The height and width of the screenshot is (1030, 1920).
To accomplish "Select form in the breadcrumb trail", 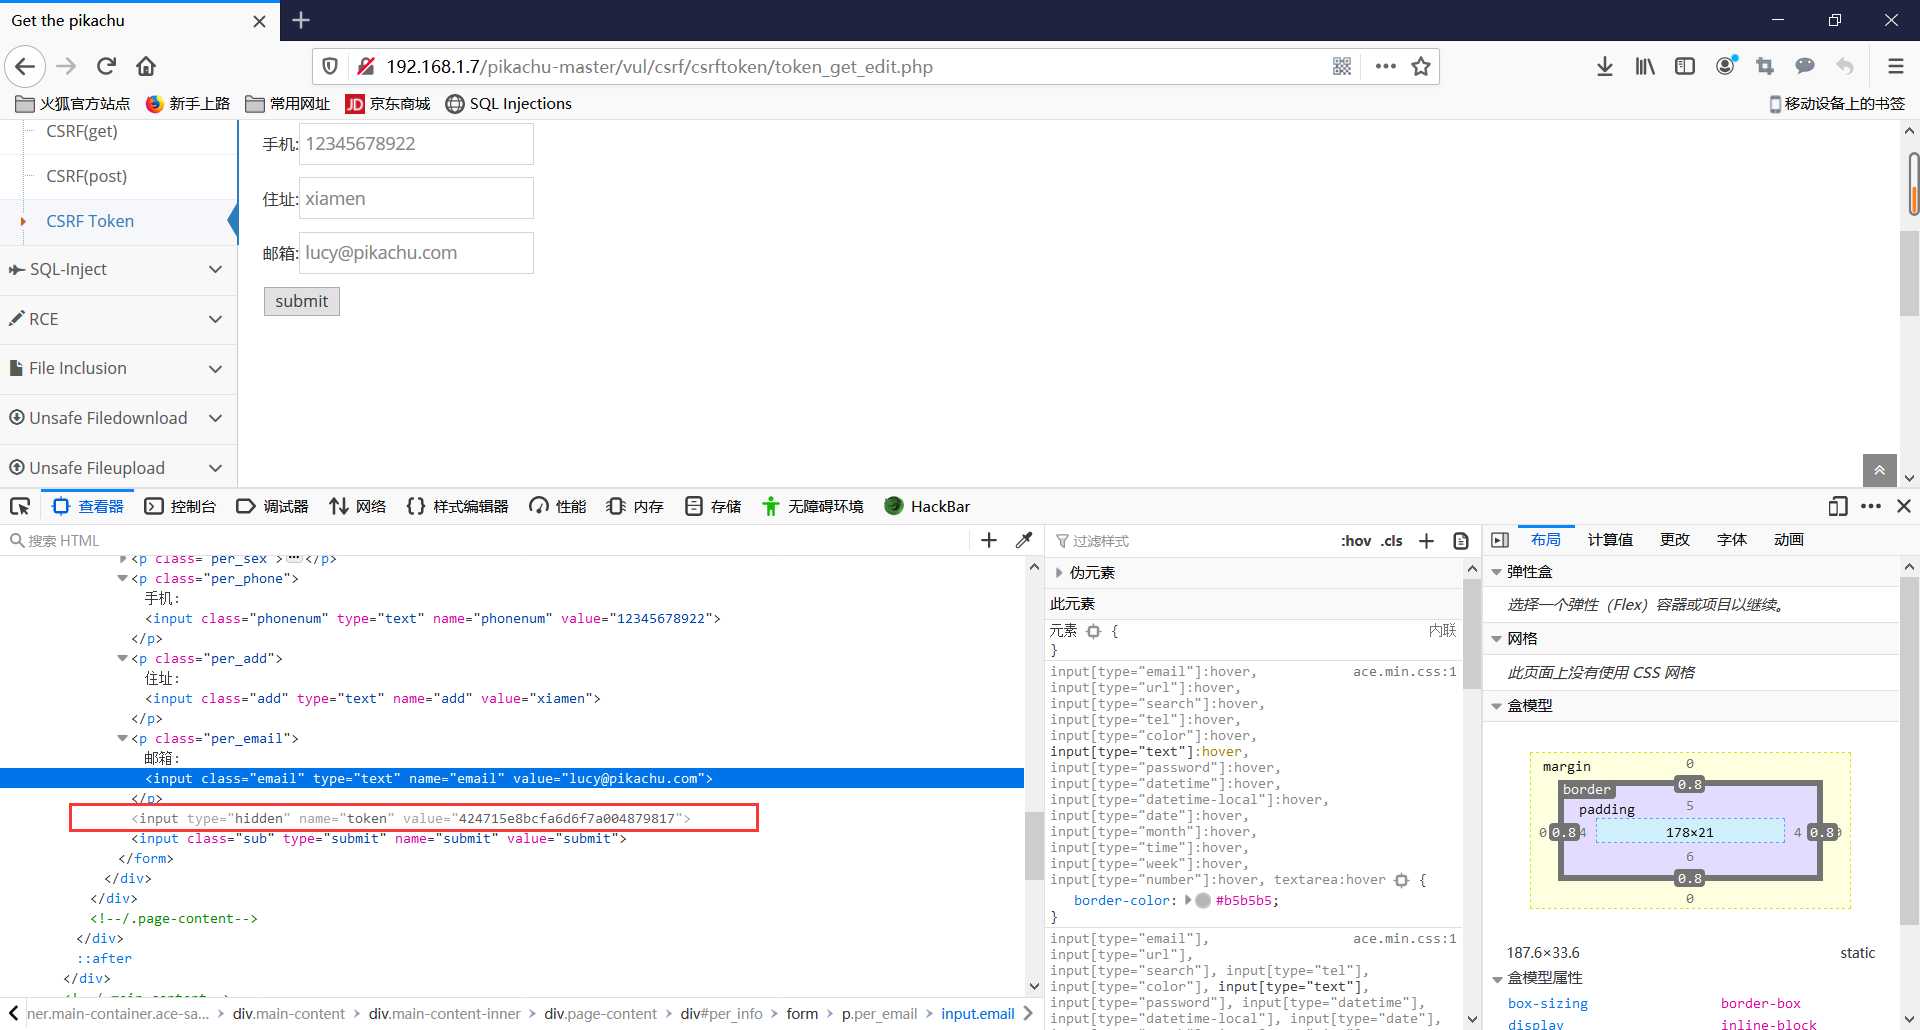I will [802, 1014].
